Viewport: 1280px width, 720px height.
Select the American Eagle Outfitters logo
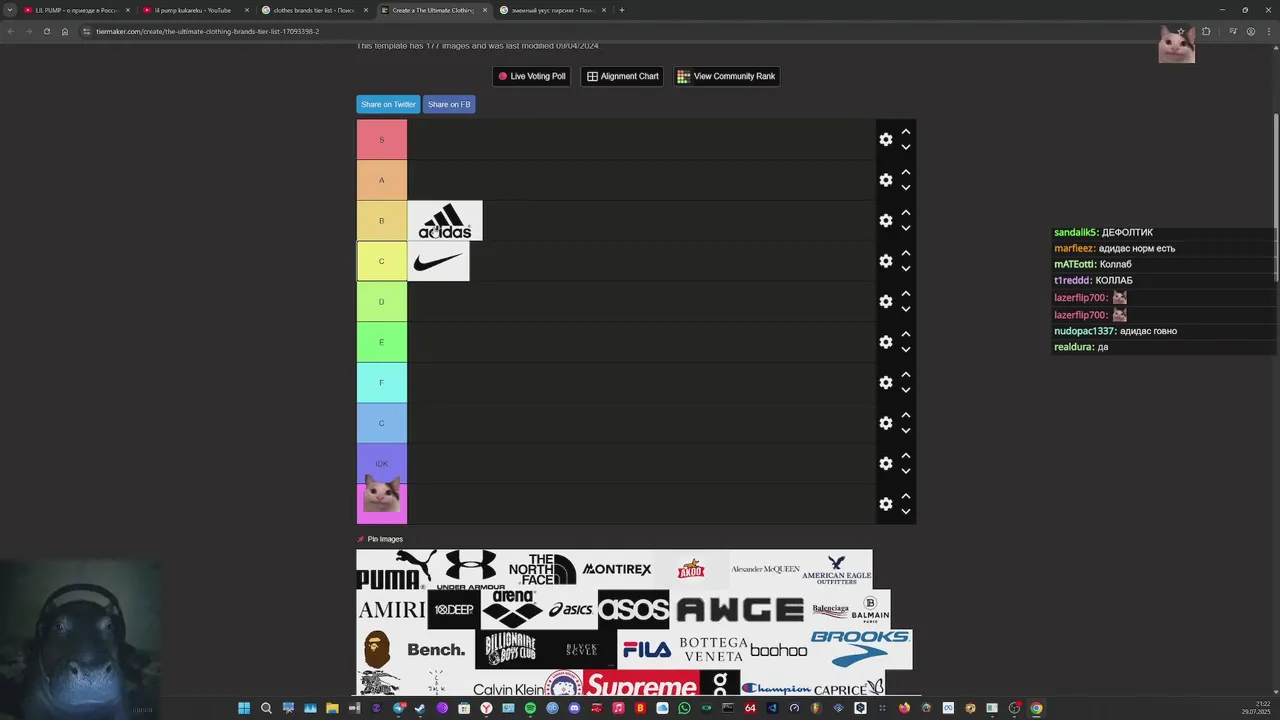pyautogui.click(x=837, y=569)
